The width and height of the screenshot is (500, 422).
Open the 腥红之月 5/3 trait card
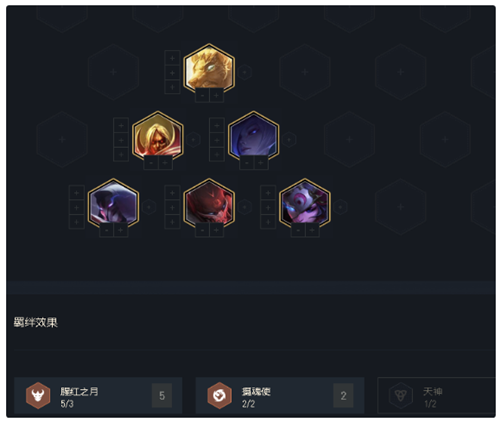(98, 396)
